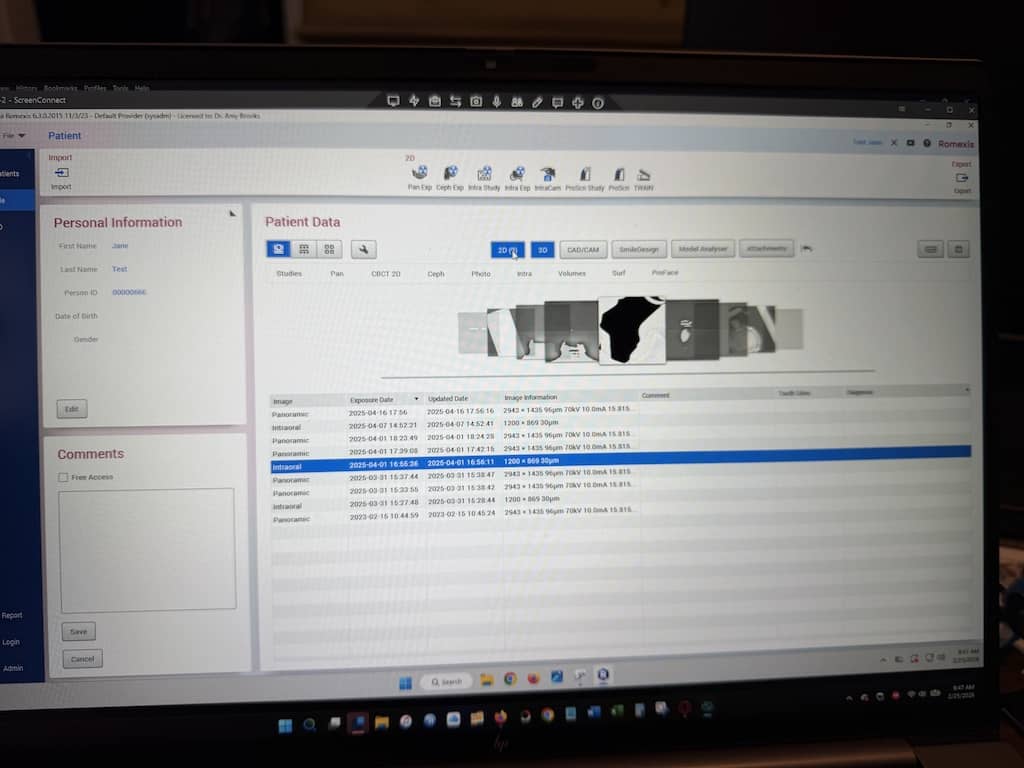Viewport: 1024px width, 768px height.
Task: Click the Pan Exp capture icon
Action: (x=419, y=174)
